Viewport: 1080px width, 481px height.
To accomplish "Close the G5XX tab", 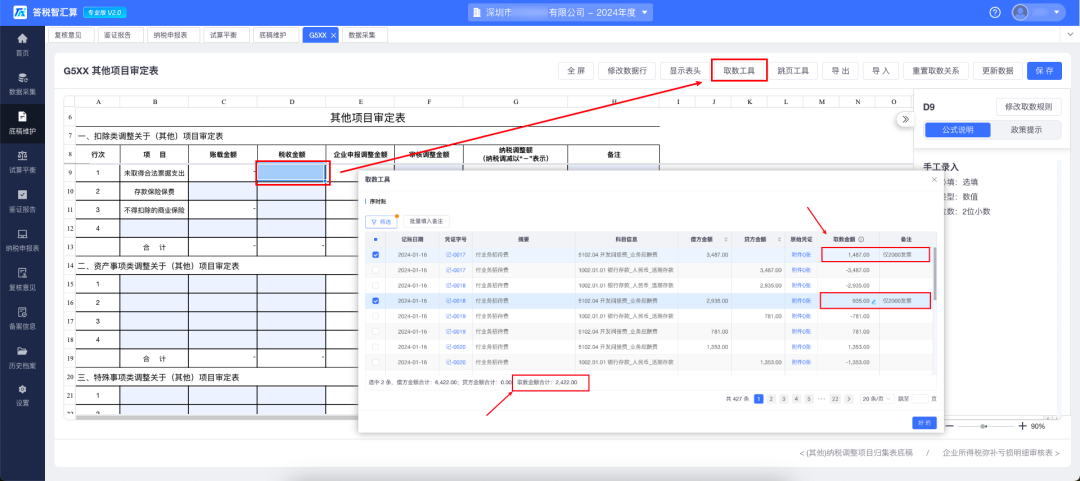I will 333,35.
